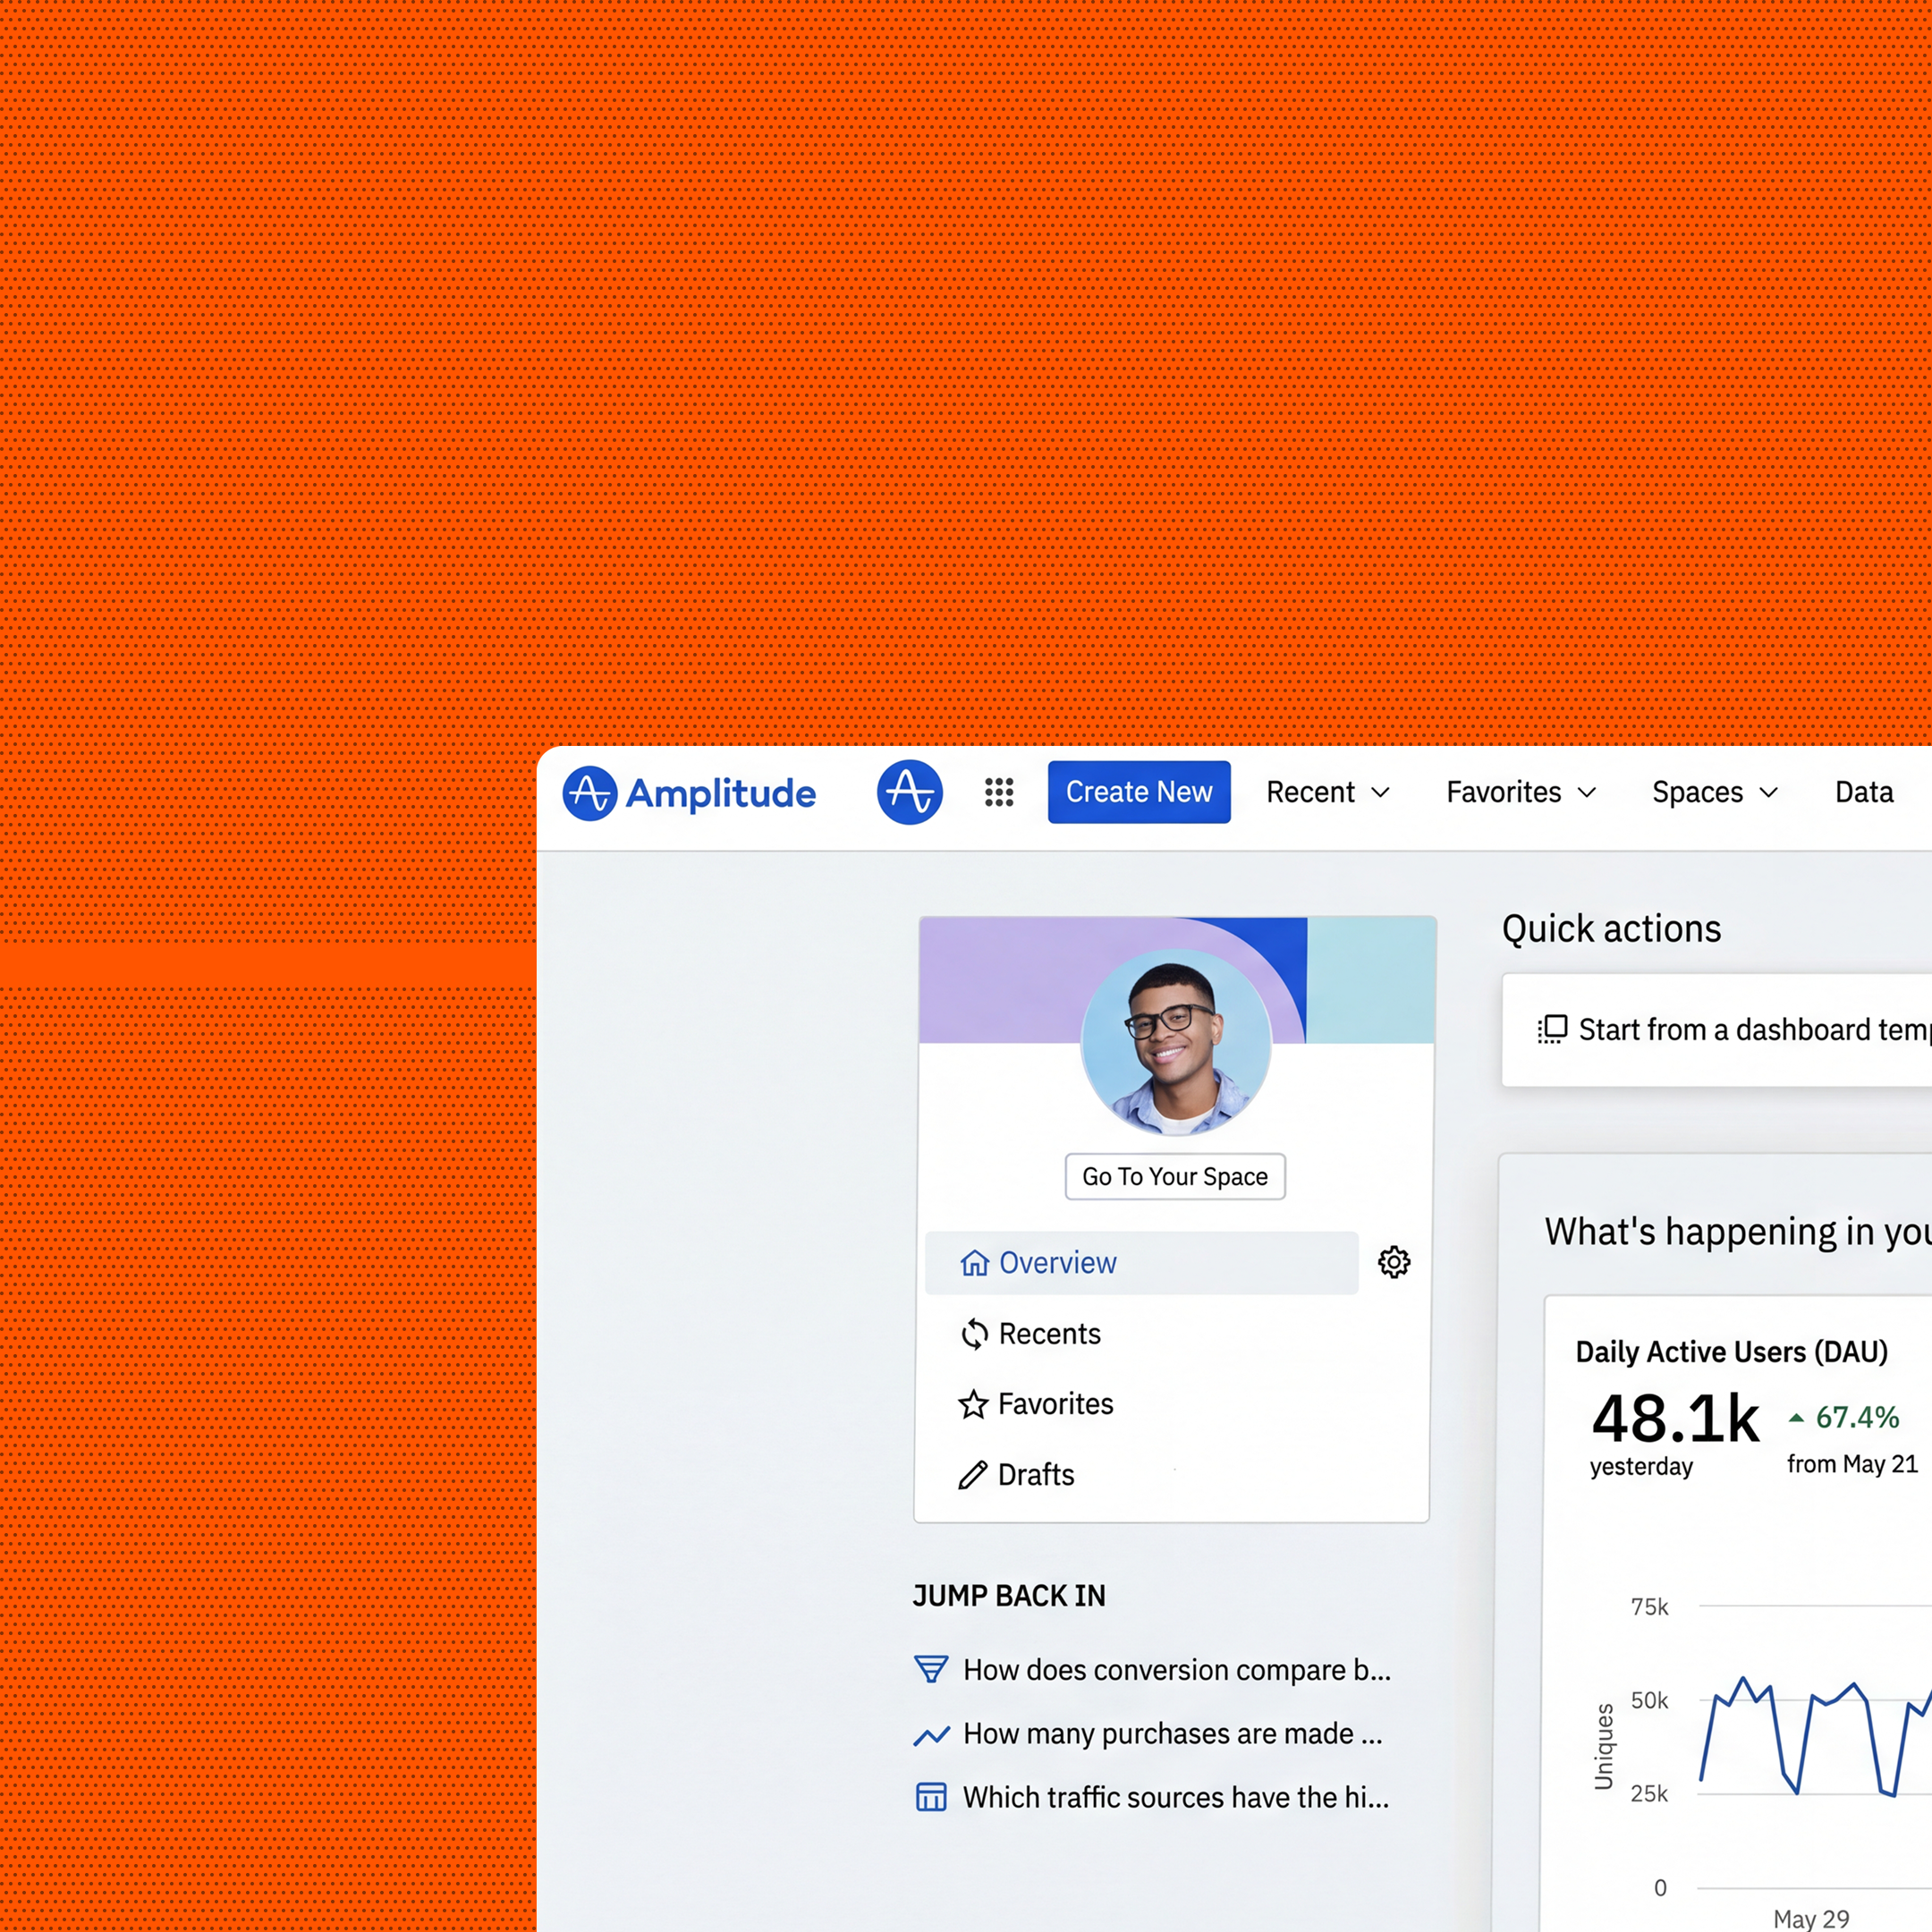Click Start from a dashboard template action
1932x1932 pixels.
(1717, 1030)
